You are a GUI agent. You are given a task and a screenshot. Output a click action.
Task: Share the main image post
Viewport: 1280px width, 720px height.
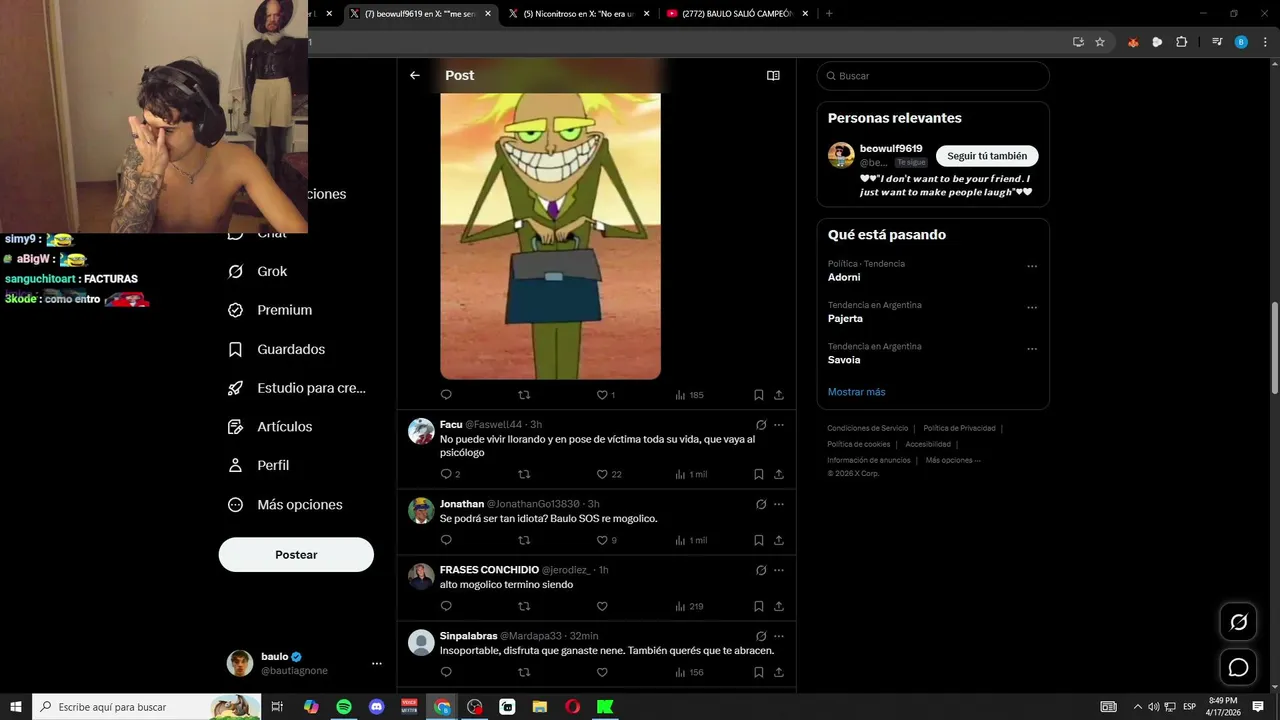(x=779, y=395)
